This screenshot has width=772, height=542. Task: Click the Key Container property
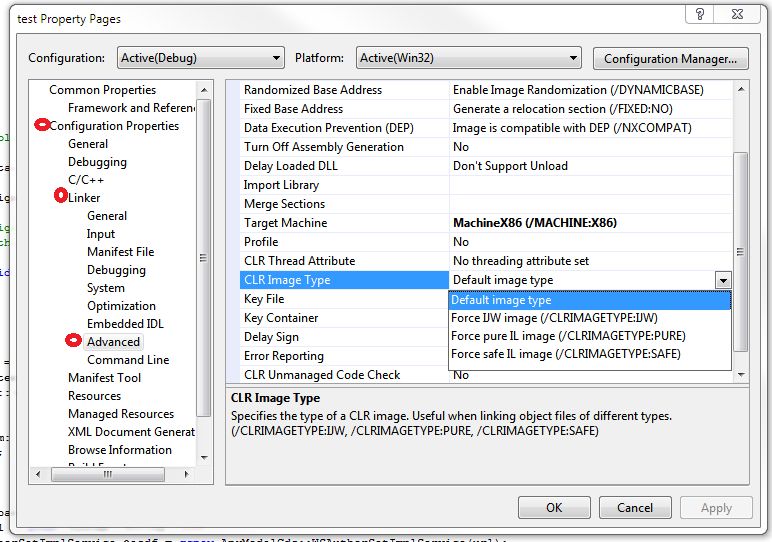pyautogui.click(x=281, y=318)
